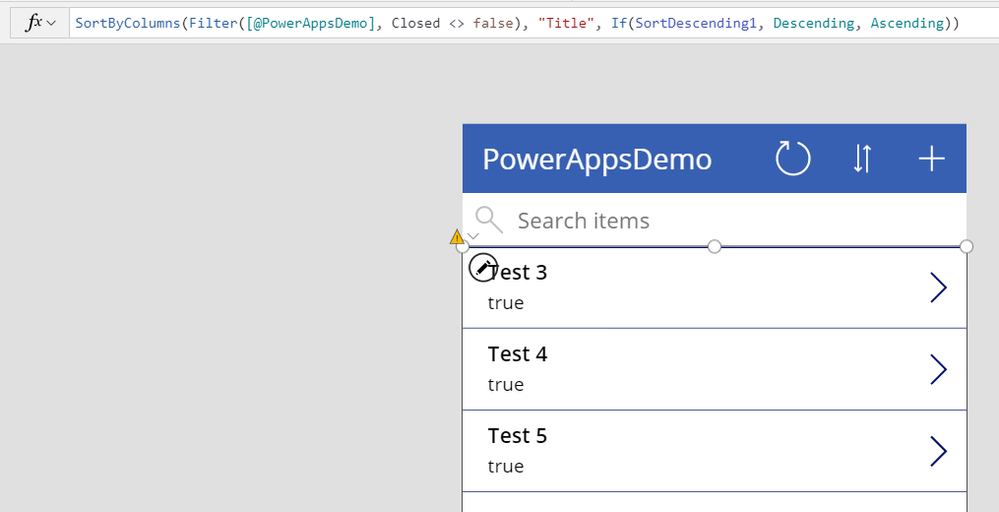999x512 pixels.
Task: Select the Test 4 title text
Action: pos(517,353)
